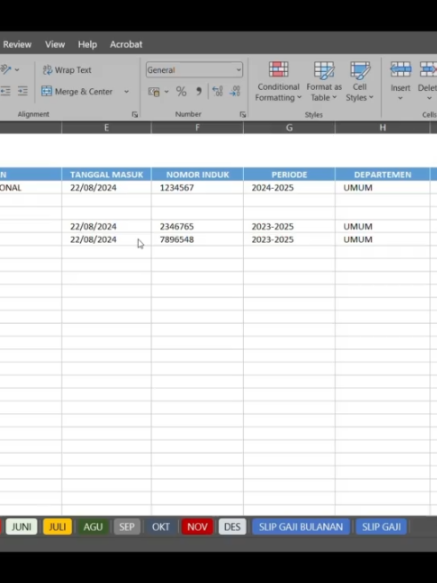The width and height of the screenshot is (437, 583).
Task: Go to the NOV sheet tab
Action: [x=197, y=527]
